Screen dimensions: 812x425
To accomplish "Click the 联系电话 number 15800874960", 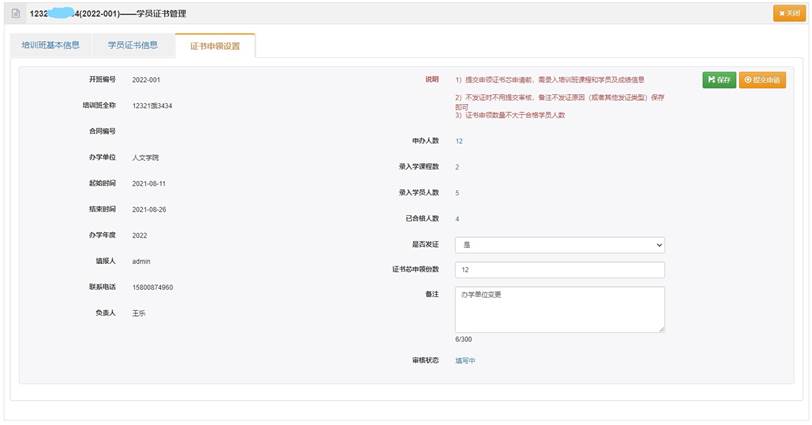I will pos(152,287).
